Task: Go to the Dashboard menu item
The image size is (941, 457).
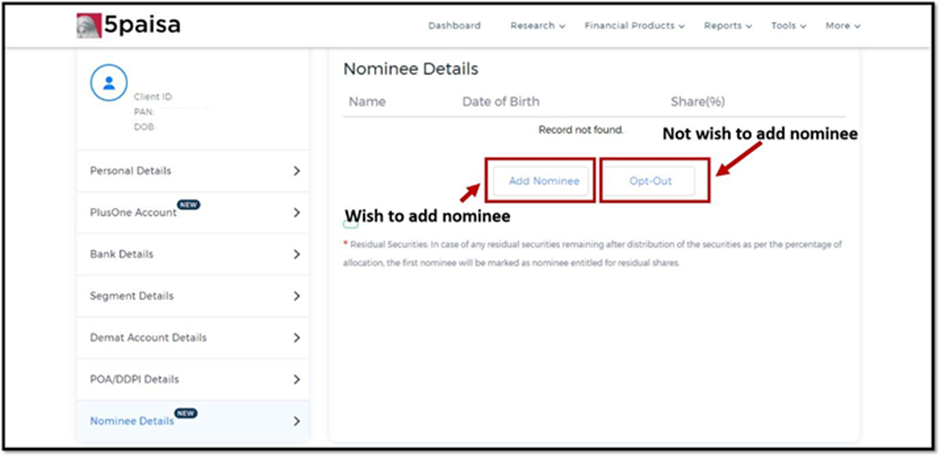Action: tap(454, 26)
